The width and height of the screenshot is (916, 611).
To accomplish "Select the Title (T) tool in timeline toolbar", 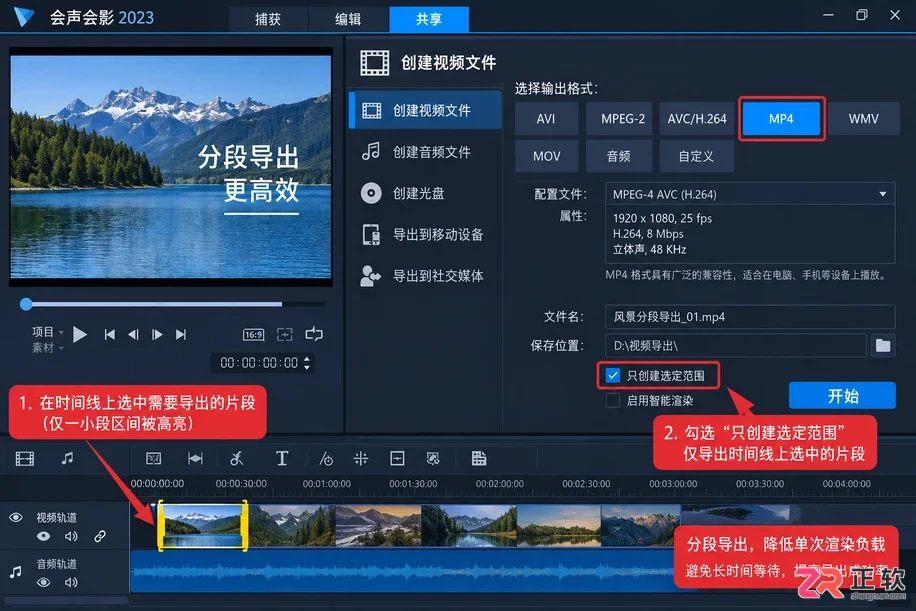I will point(282,459).
